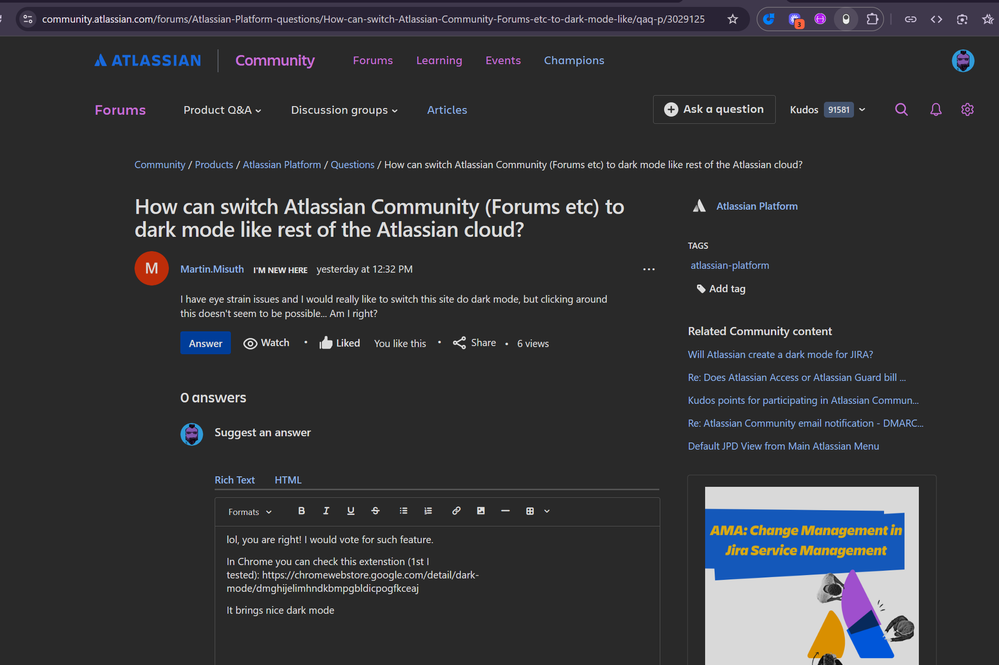Image resolution: width=999 pixels, height=665 pixels.
Task: Apply bold formatting in editor
Action: click(301, 511)
